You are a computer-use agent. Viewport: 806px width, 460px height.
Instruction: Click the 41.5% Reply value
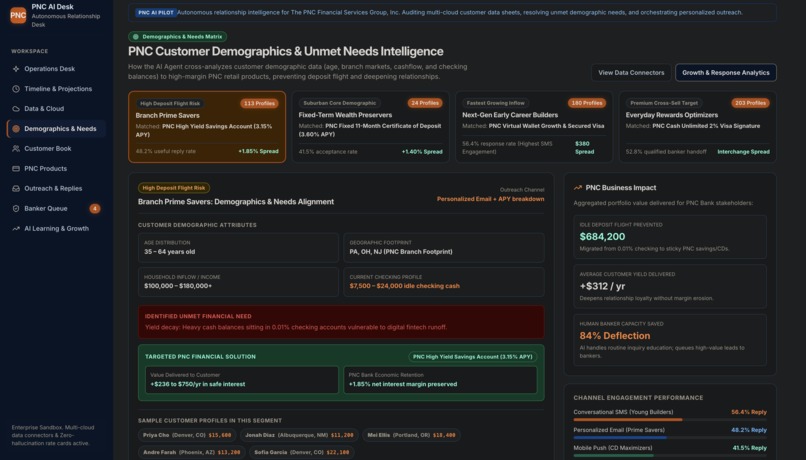pos(749,448)
